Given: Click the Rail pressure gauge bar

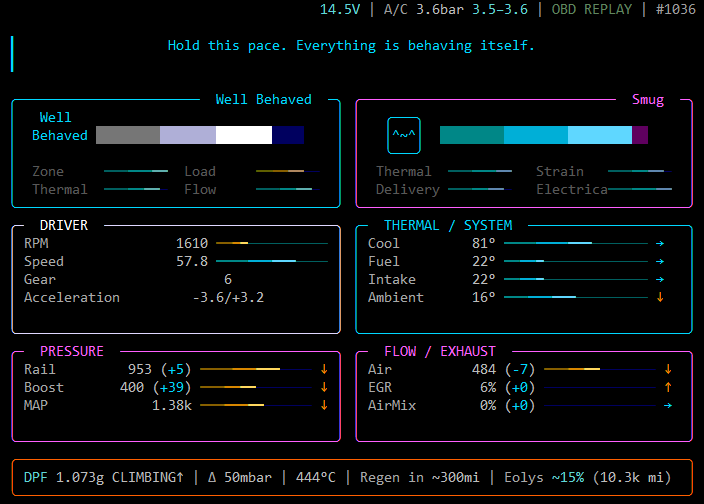Looking at the screenshot, I should coord(256,369).
